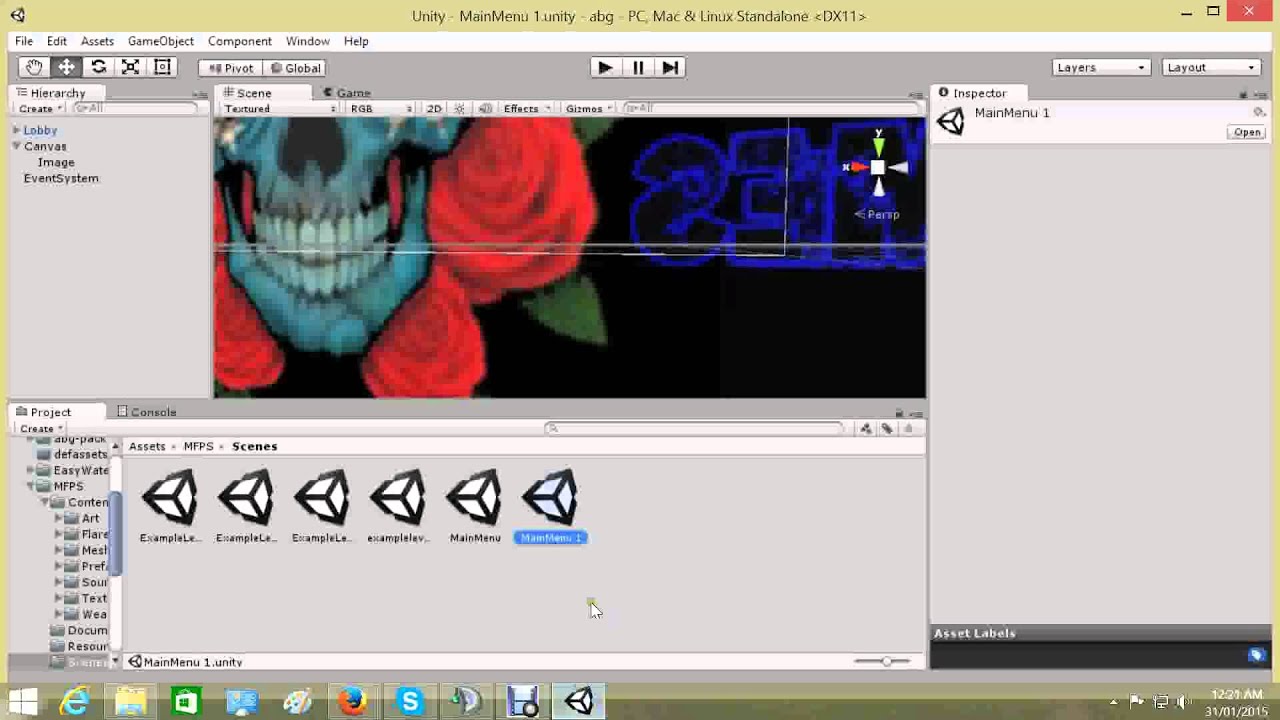Open the Hierarchy Create dropdown
Viewport: 1280px width, 720px height.
[40, 108]
